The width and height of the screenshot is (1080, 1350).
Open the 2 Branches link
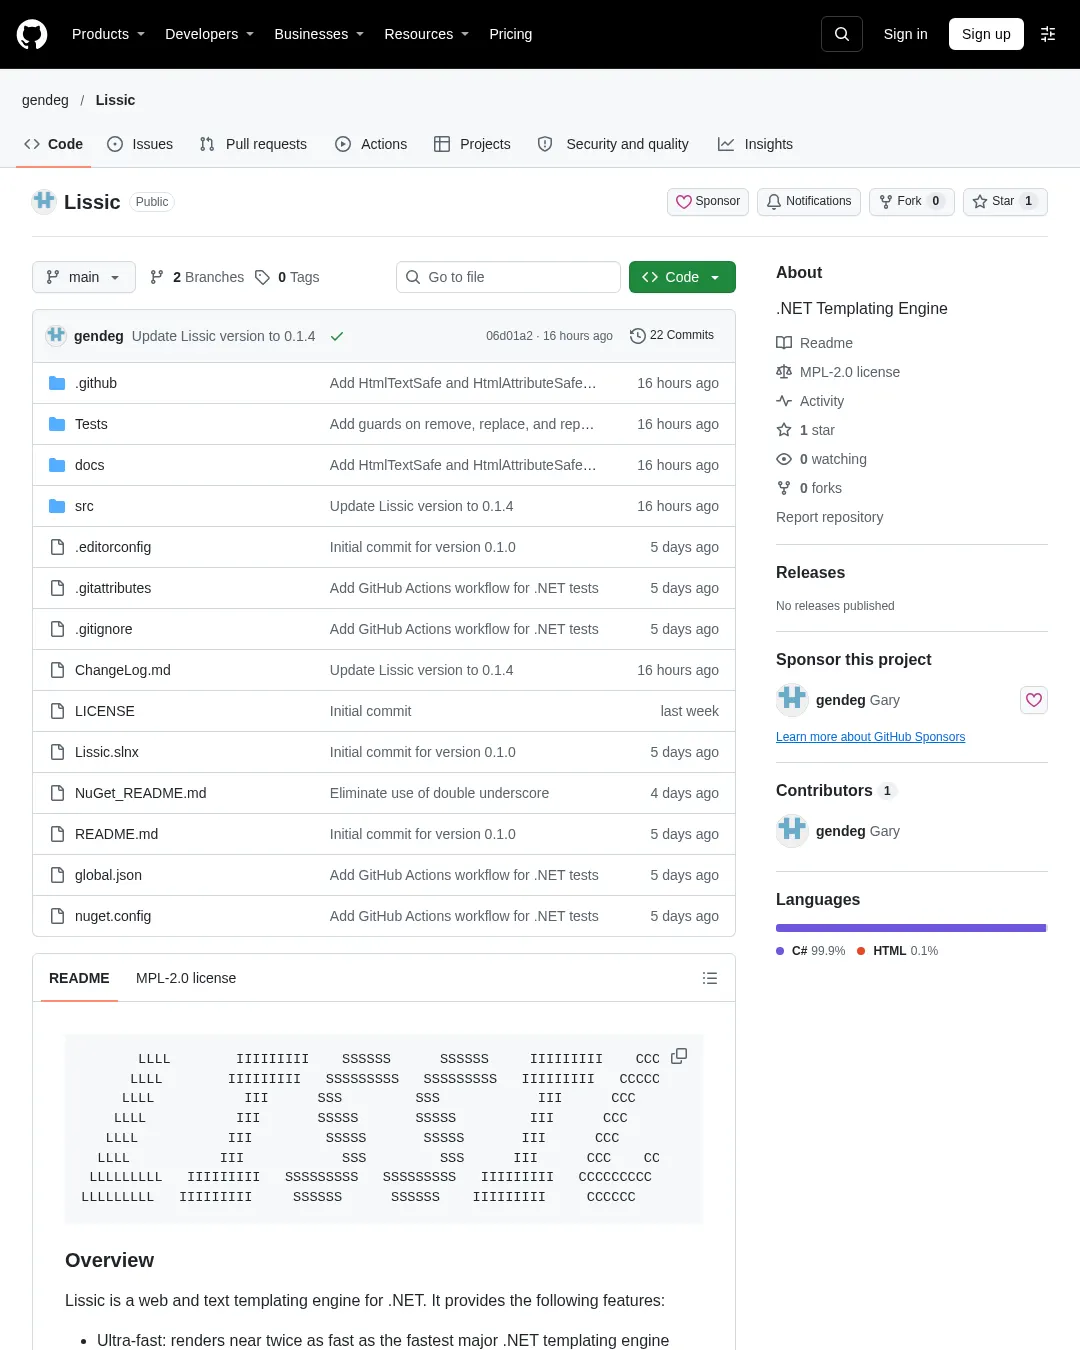(x=197, y=277)
